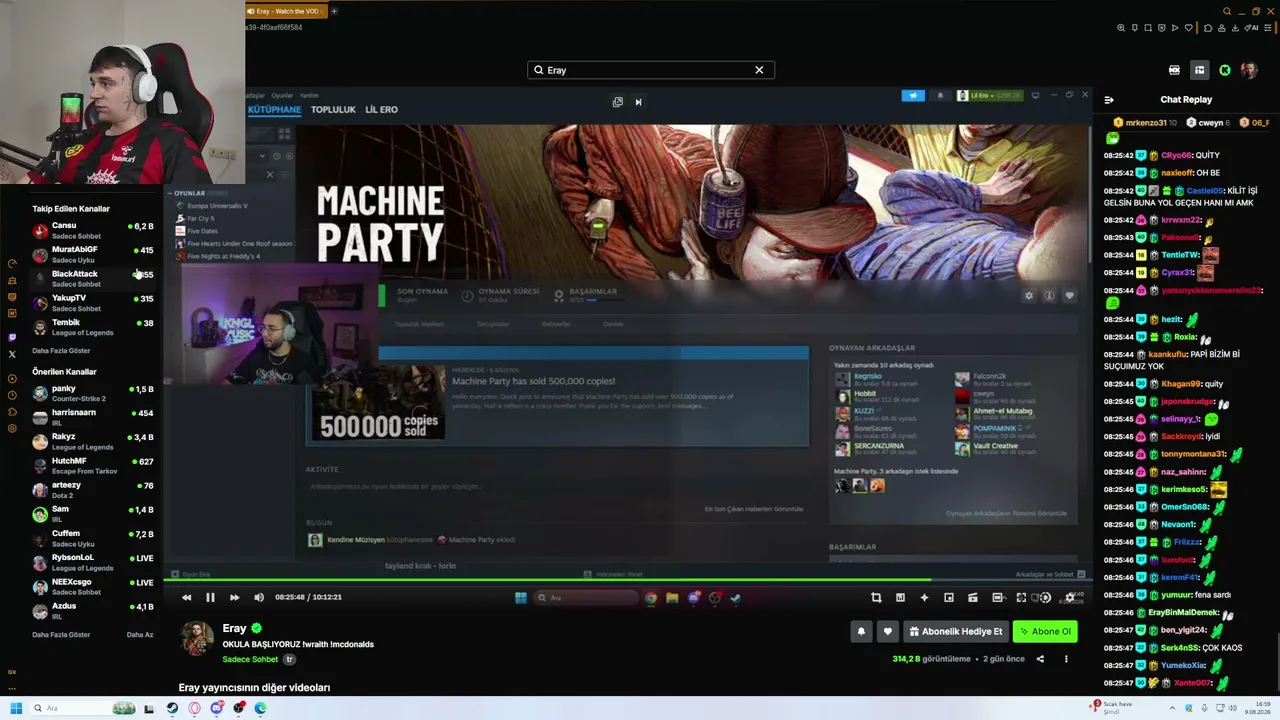Seek on the green video progress bar
1280x720 pixels.
628,579
